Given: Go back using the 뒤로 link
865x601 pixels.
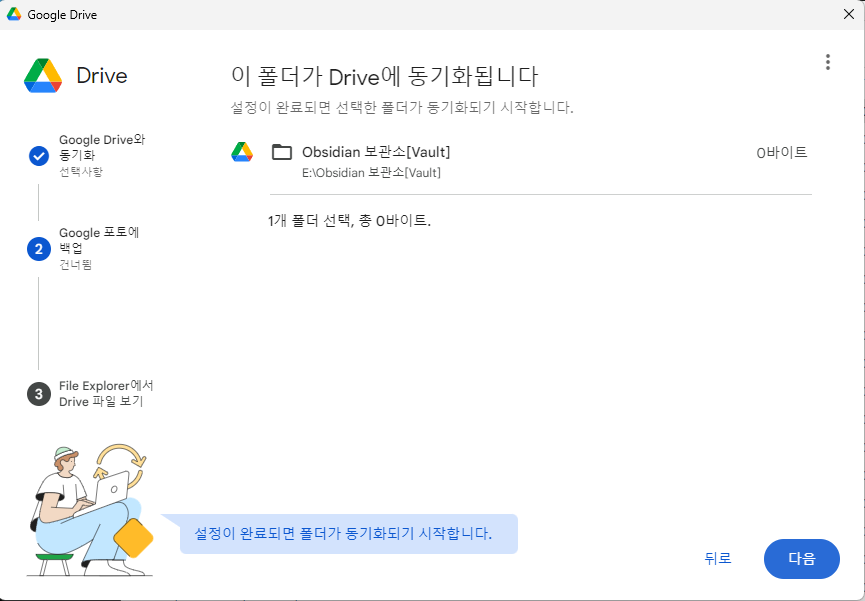Looking at the screenshot, I should (717, 559).
